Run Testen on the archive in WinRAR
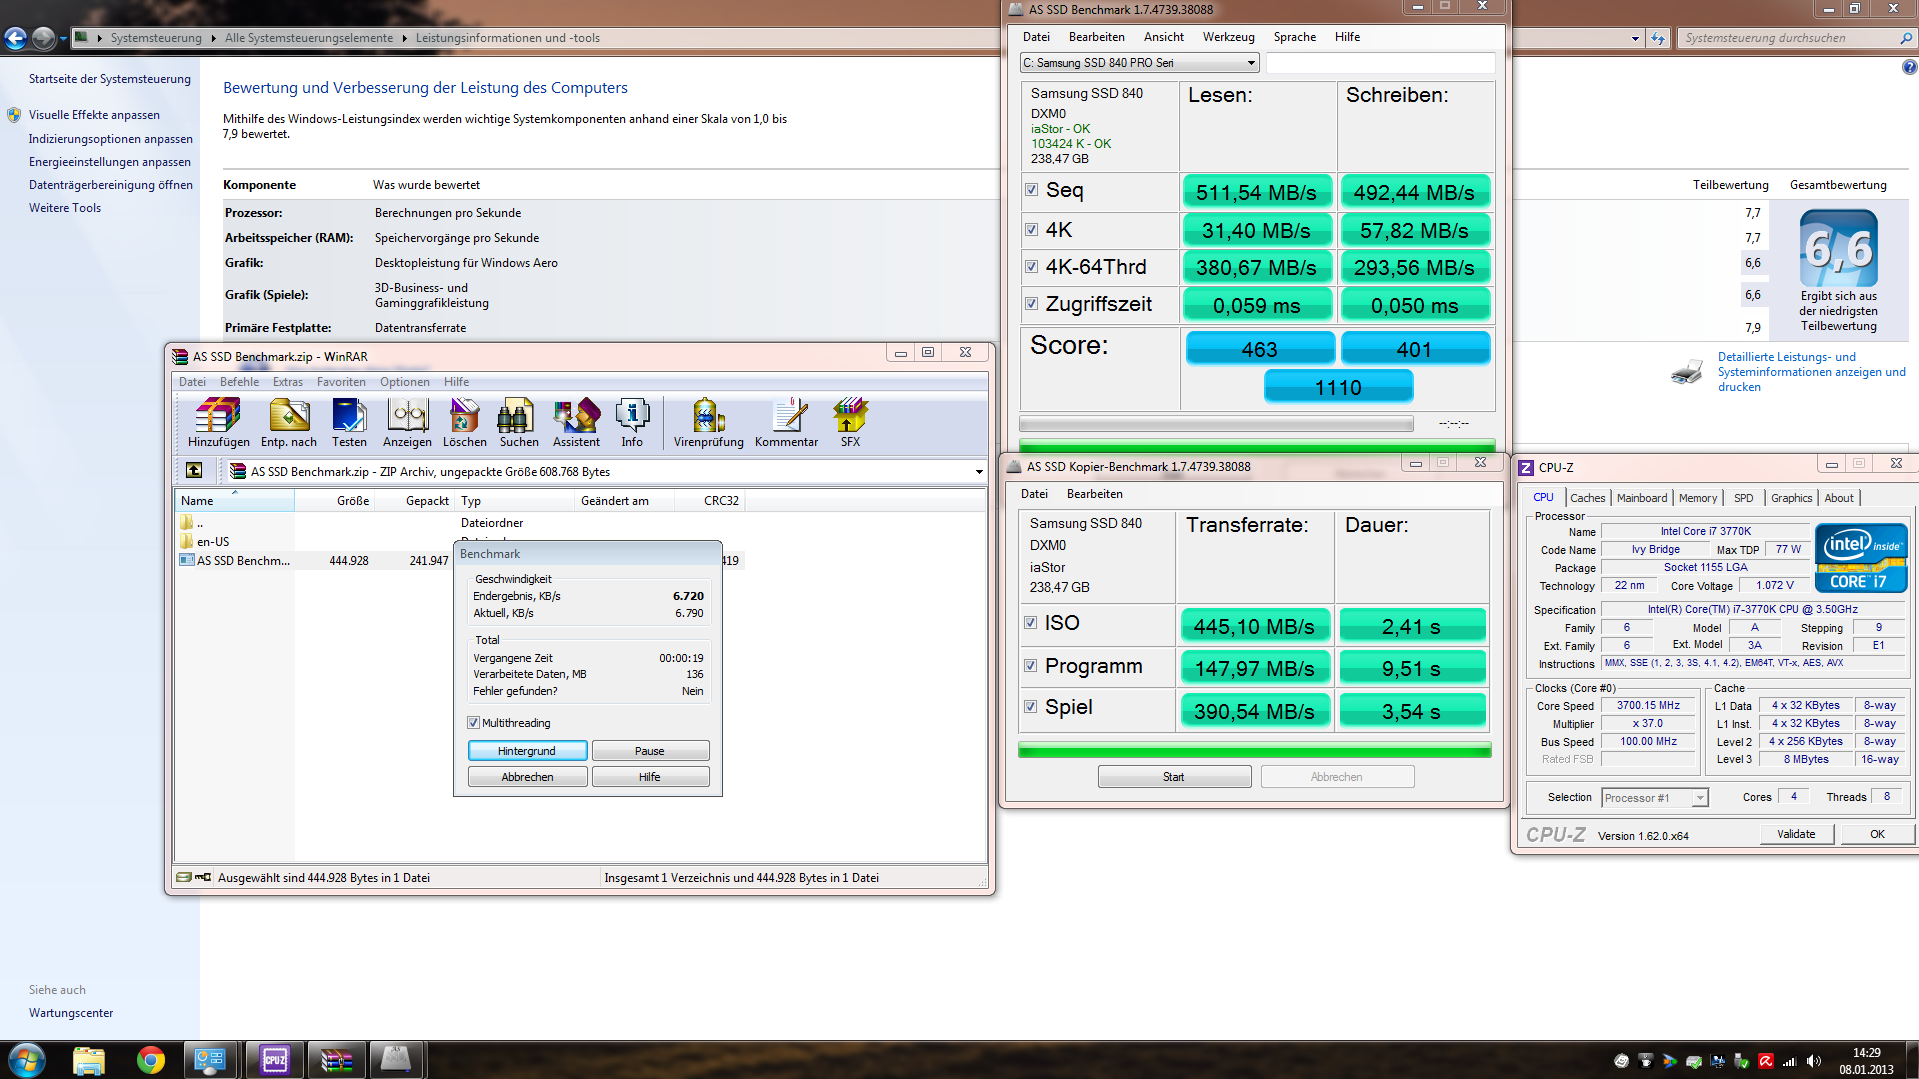The image size is (1919, 1079). point(349,423)
